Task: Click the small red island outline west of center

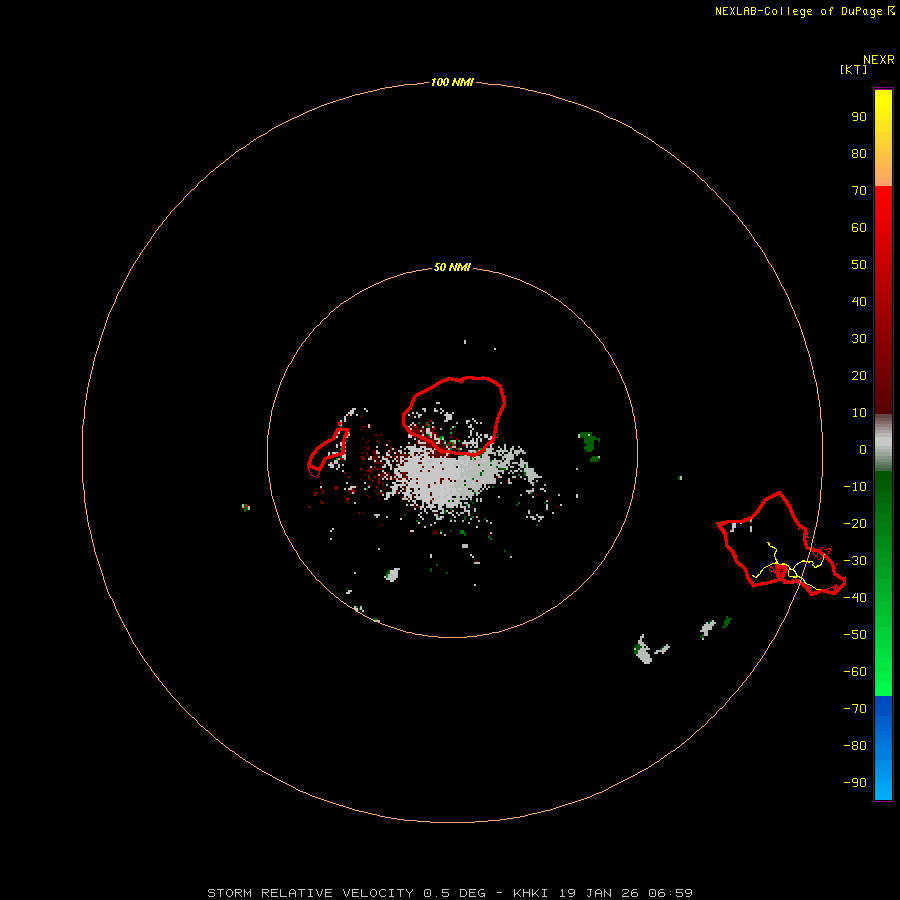Action: (x=328, y=452)
